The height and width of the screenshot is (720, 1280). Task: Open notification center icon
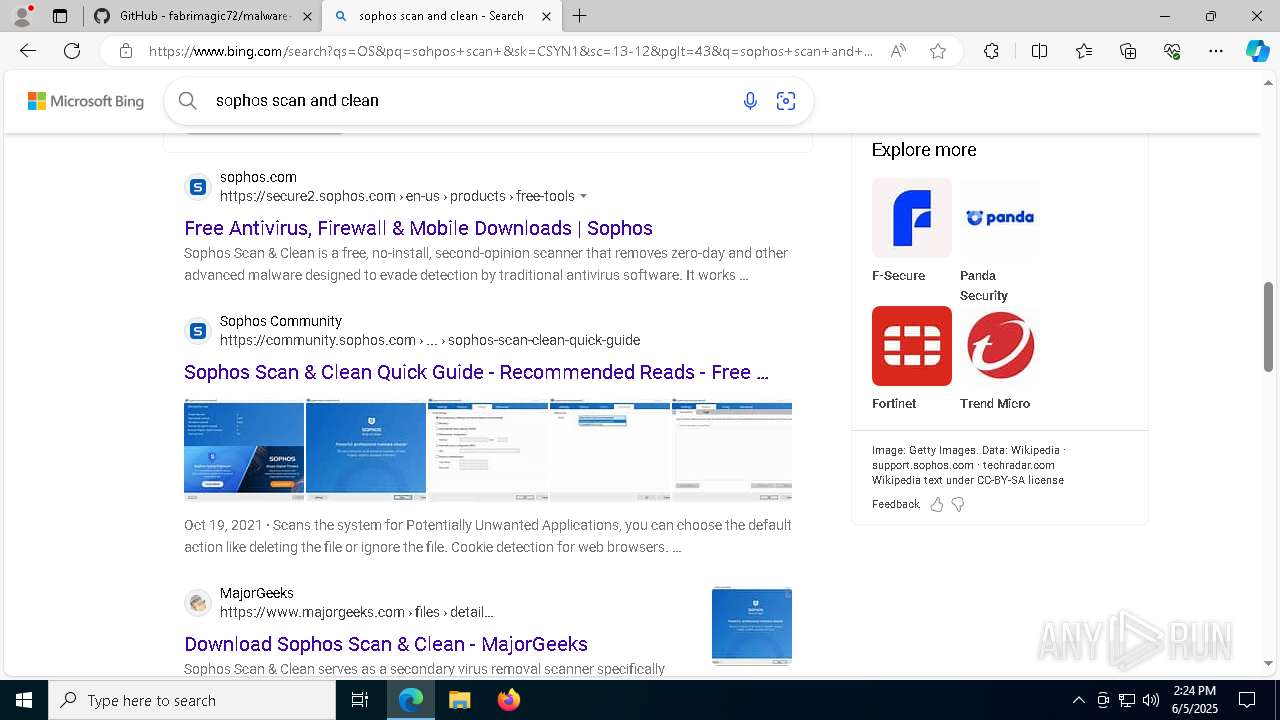pos(1247,700)
